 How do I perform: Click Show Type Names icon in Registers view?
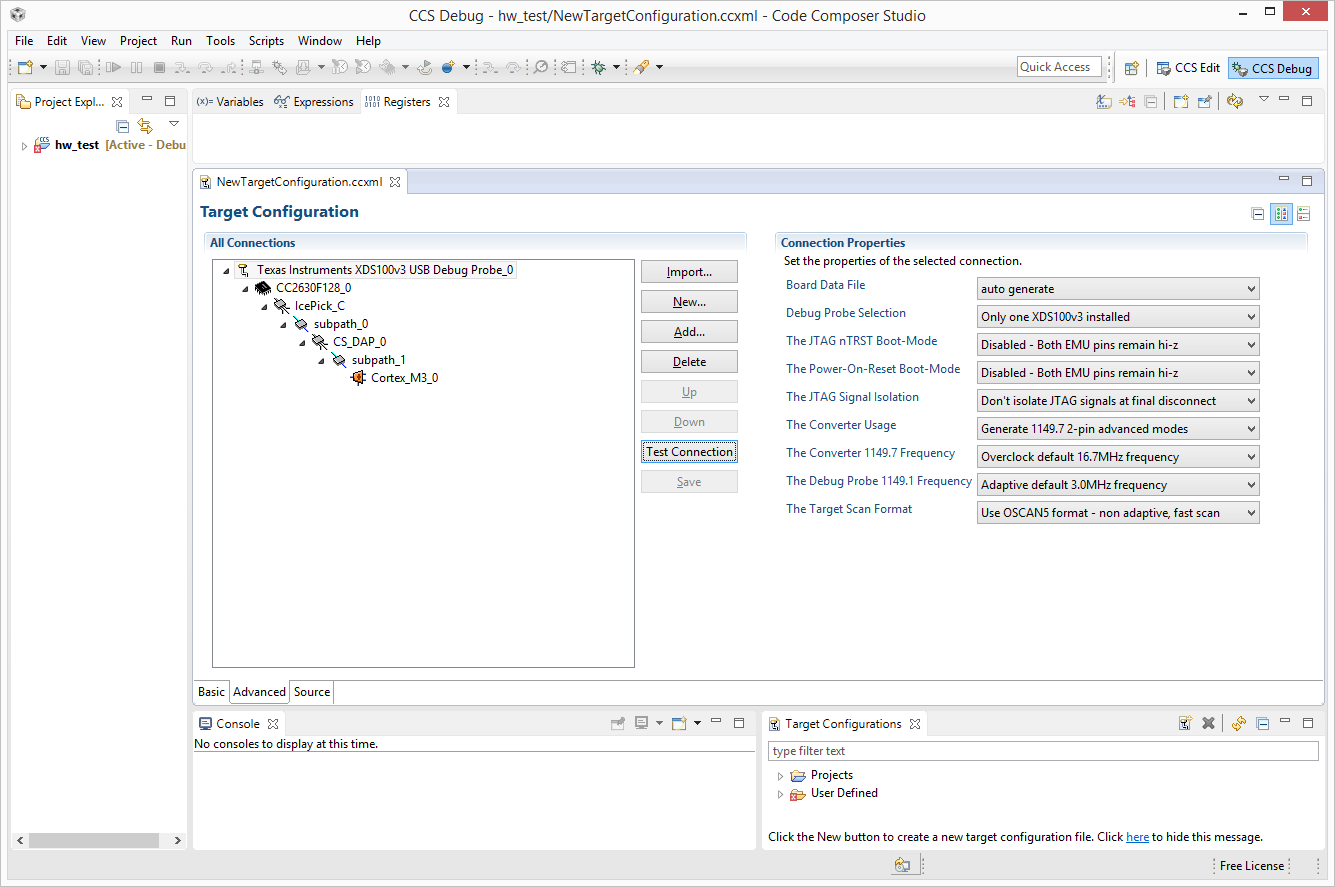pyautogui.click(x=1103, y=101)
